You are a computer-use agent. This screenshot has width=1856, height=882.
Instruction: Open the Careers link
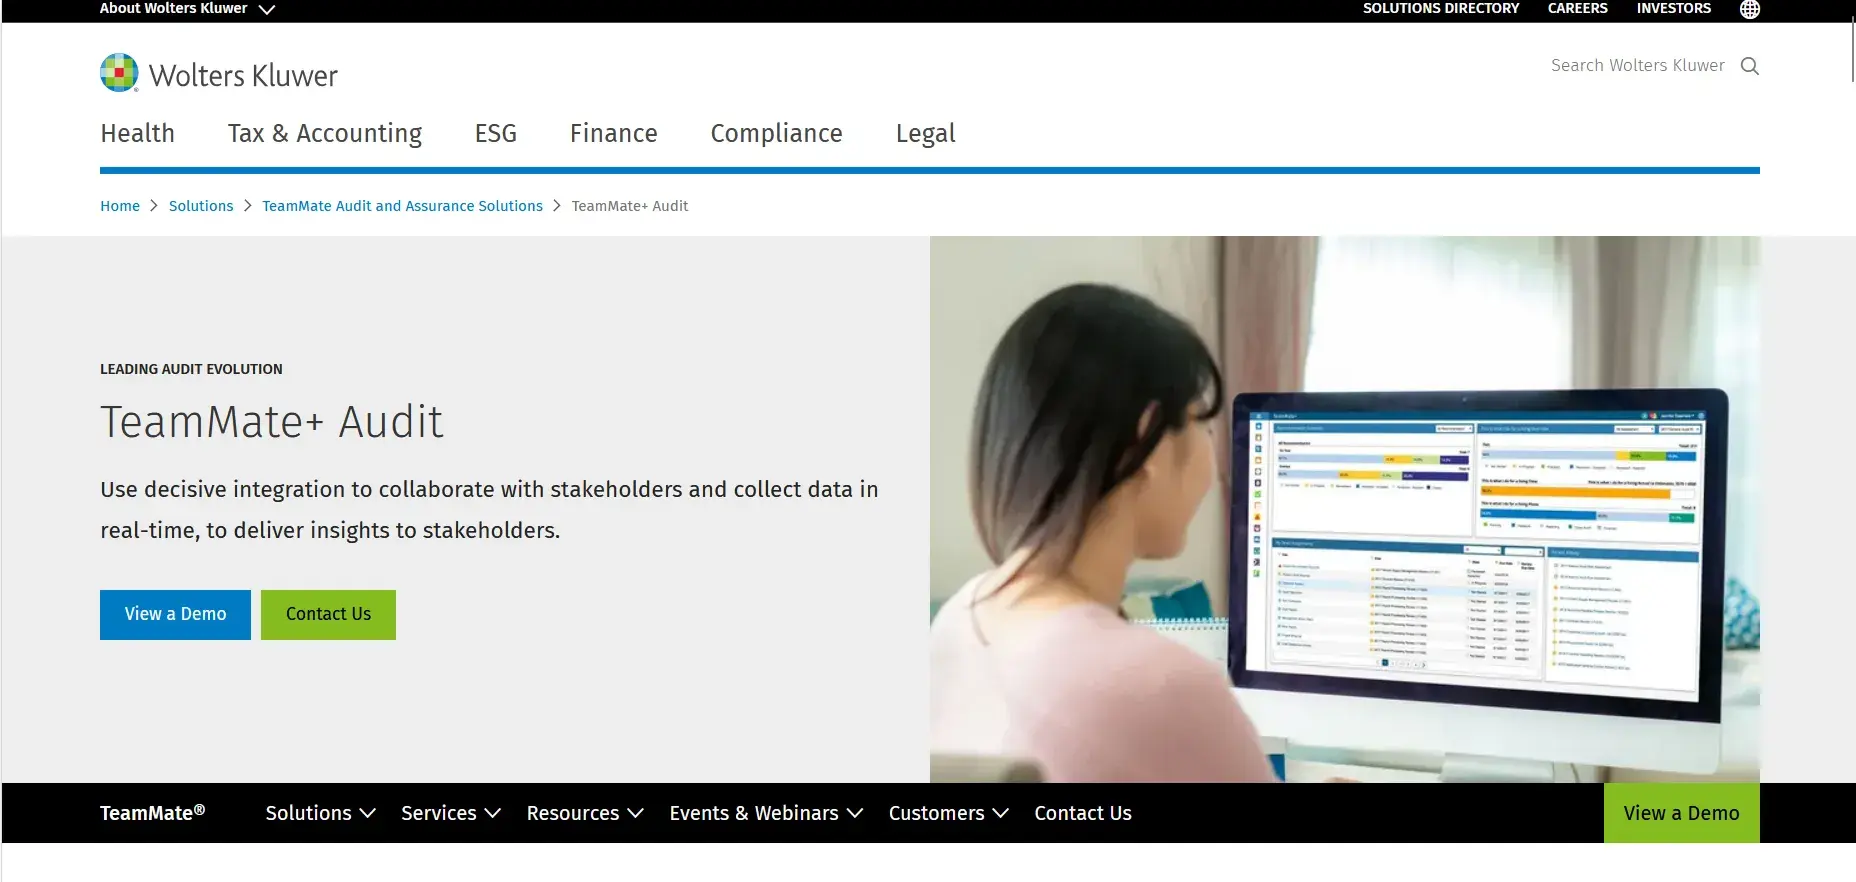pyautogui.click(x=1578, y=8)
